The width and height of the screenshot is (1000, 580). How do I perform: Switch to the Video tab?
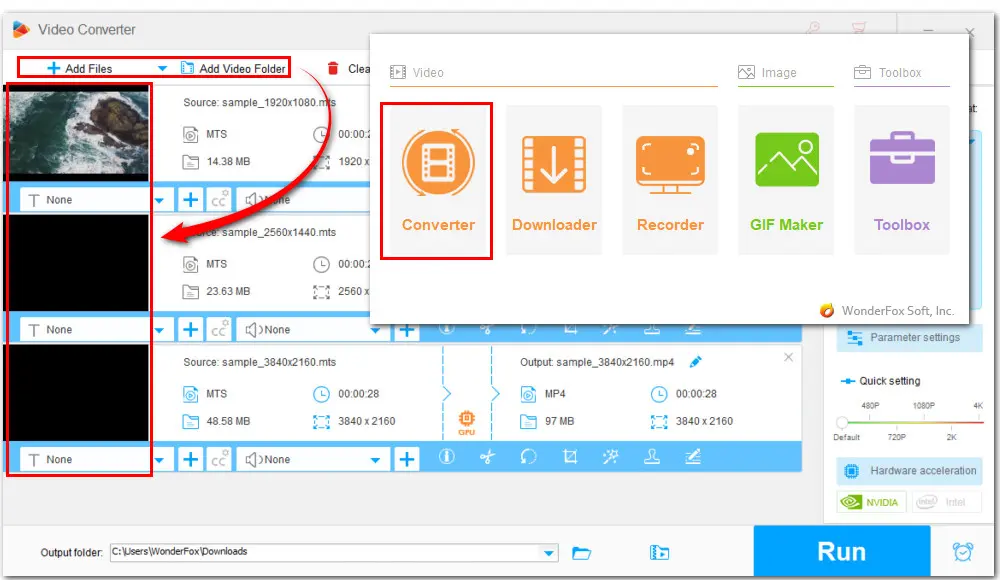click(417, 73)
